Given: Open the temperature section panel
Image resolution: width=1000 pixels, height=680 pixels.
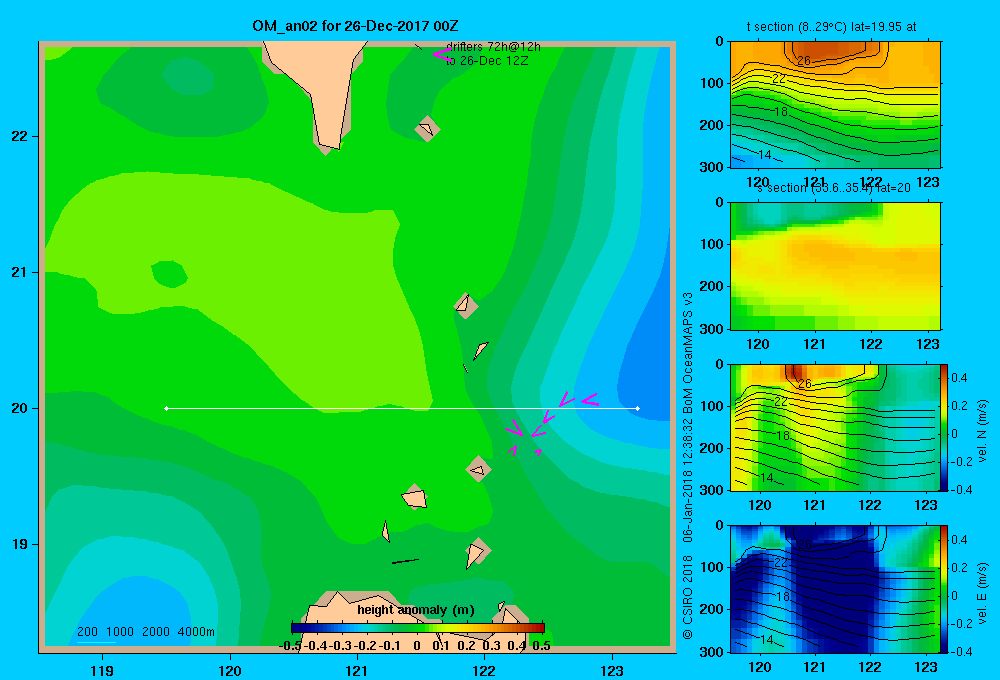Looking at the screenshot, I should [x=835, y=105].
